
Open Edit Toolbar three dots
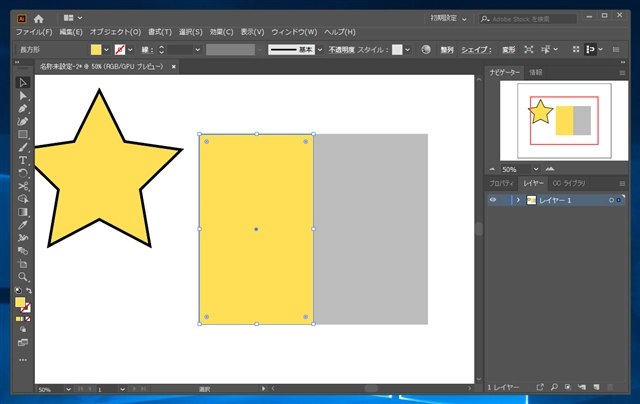coord(23,360)
